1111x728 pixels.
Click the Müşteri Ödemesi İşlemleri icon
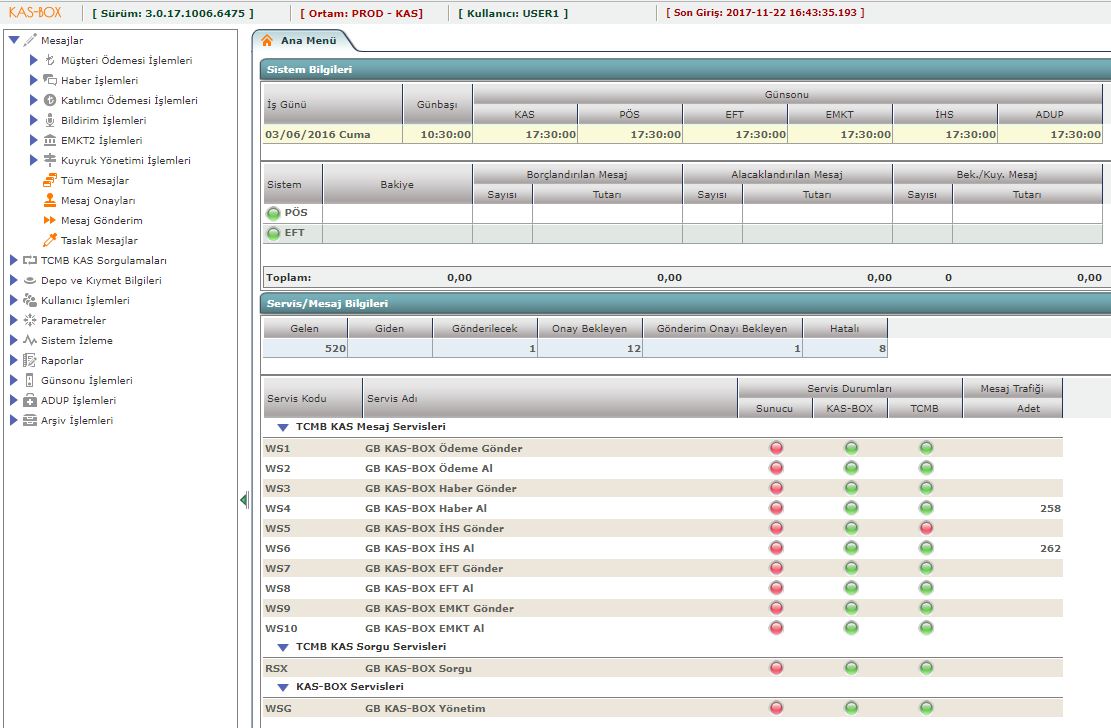(x=50, y=60)
